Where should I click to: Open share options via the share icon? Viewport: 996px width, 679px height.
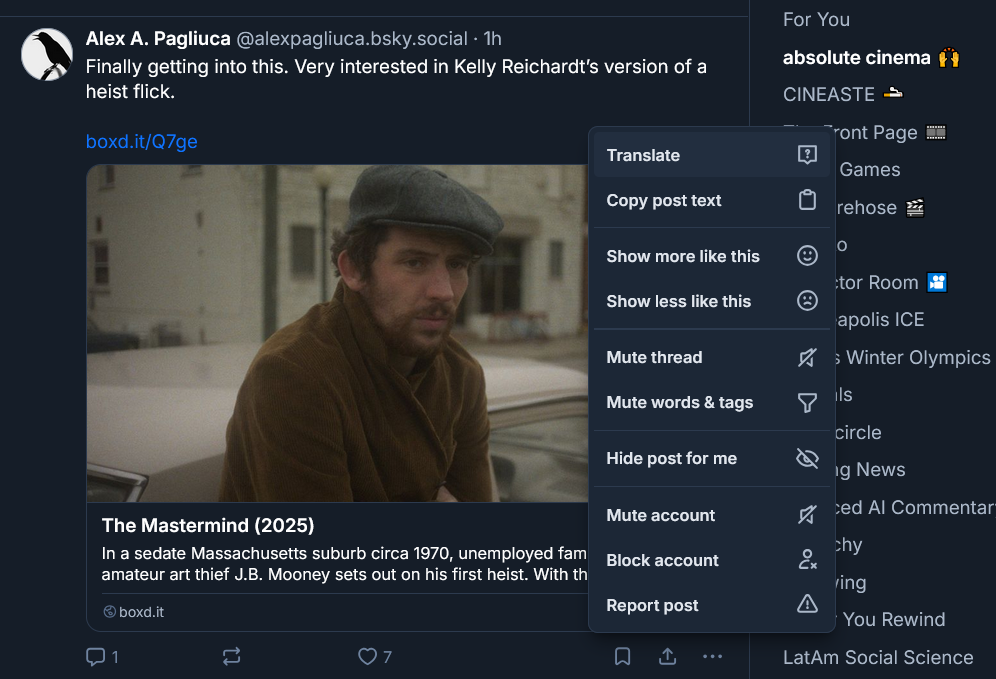667,657
